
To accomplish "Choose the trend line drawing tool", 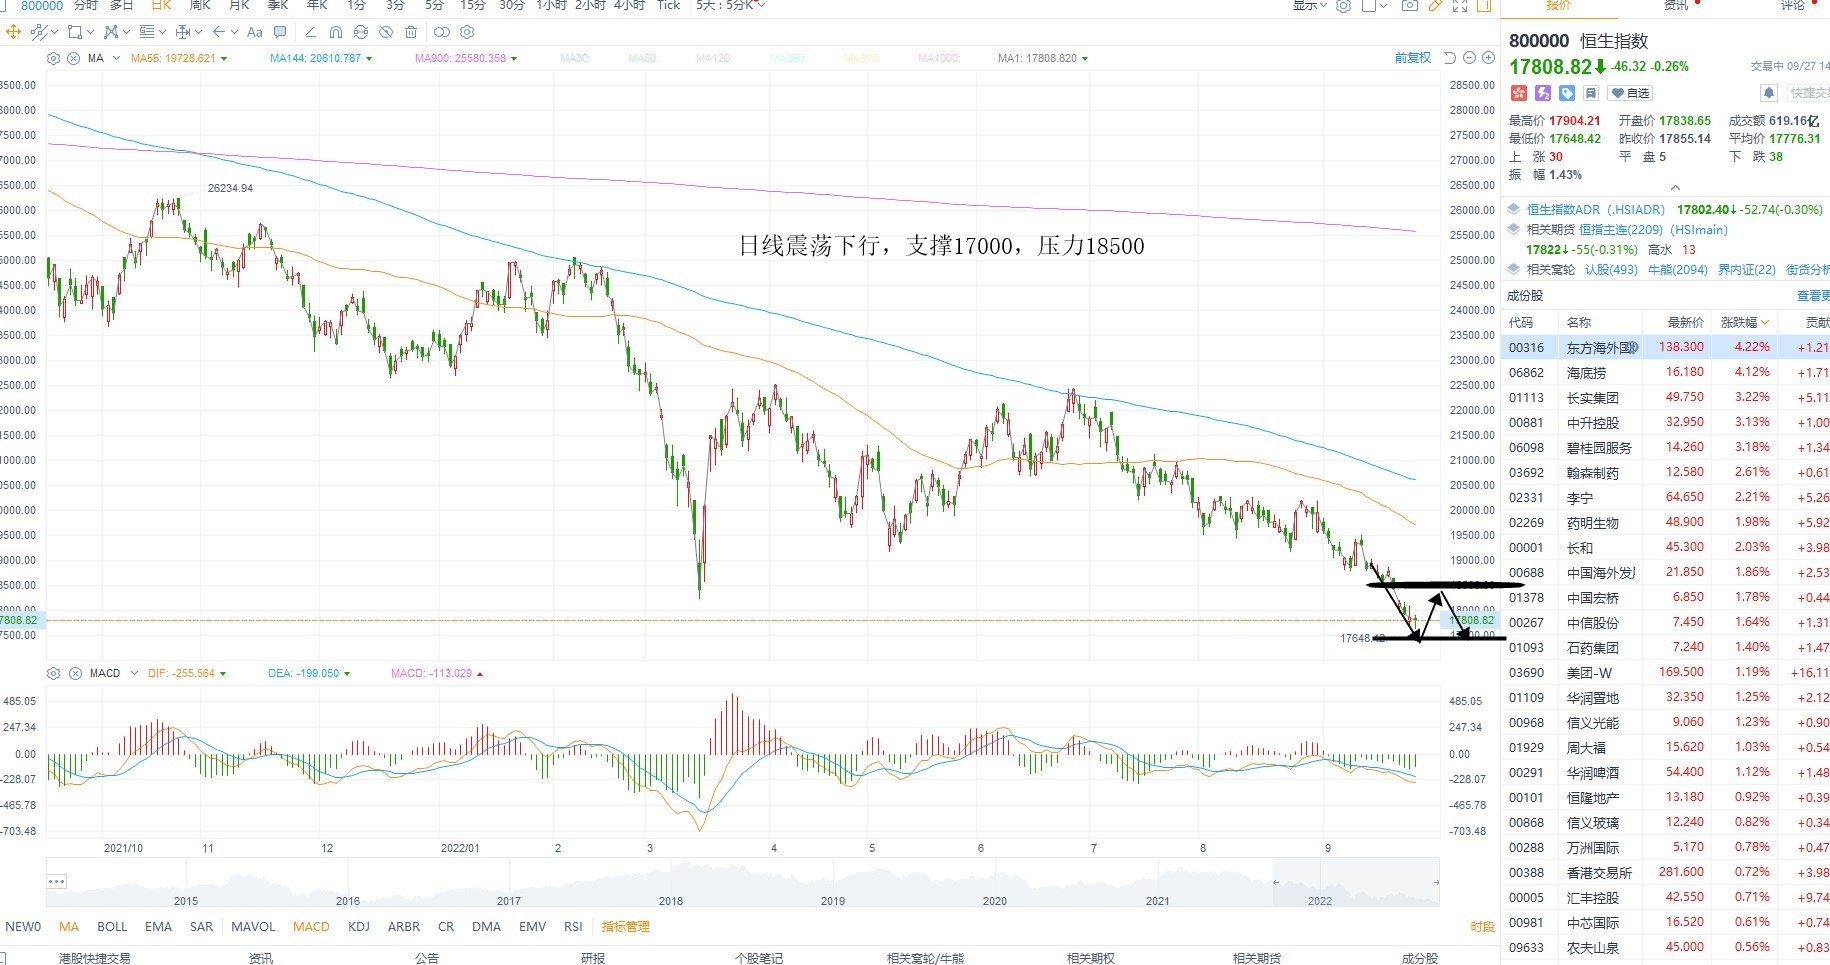I will 39,32.
